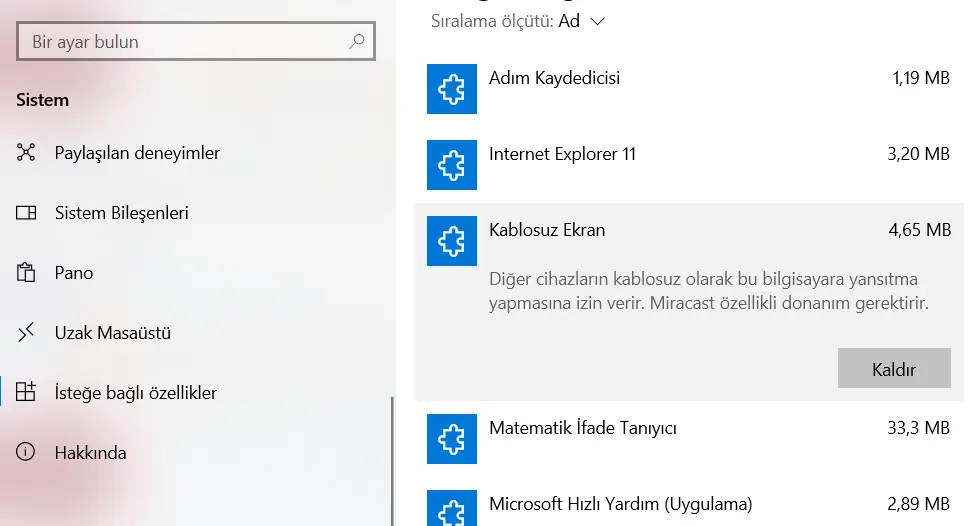The height and width of the screenshot is (526, 976).
Task: Click the Kablosuz Ekran puzzle icon
Action: tap(452, 241)
